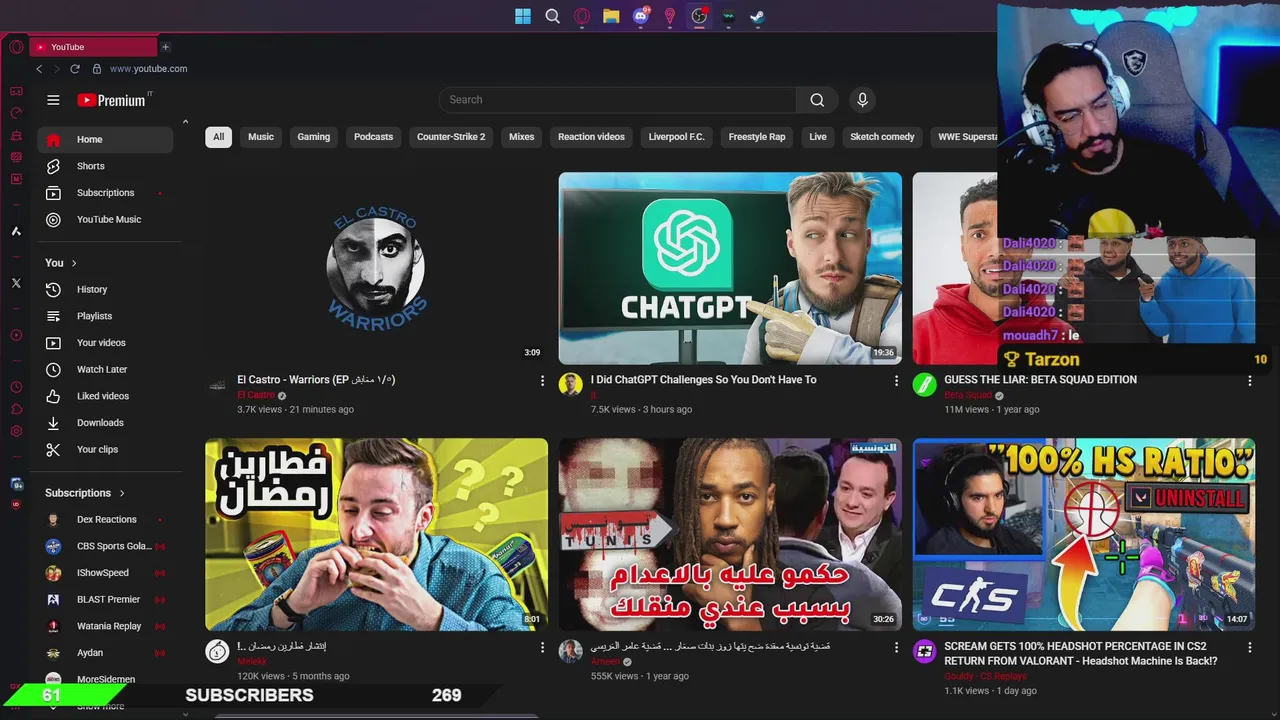
Task: Open the YouTube hamburger guide menu
Action: (x=53, y=100)
